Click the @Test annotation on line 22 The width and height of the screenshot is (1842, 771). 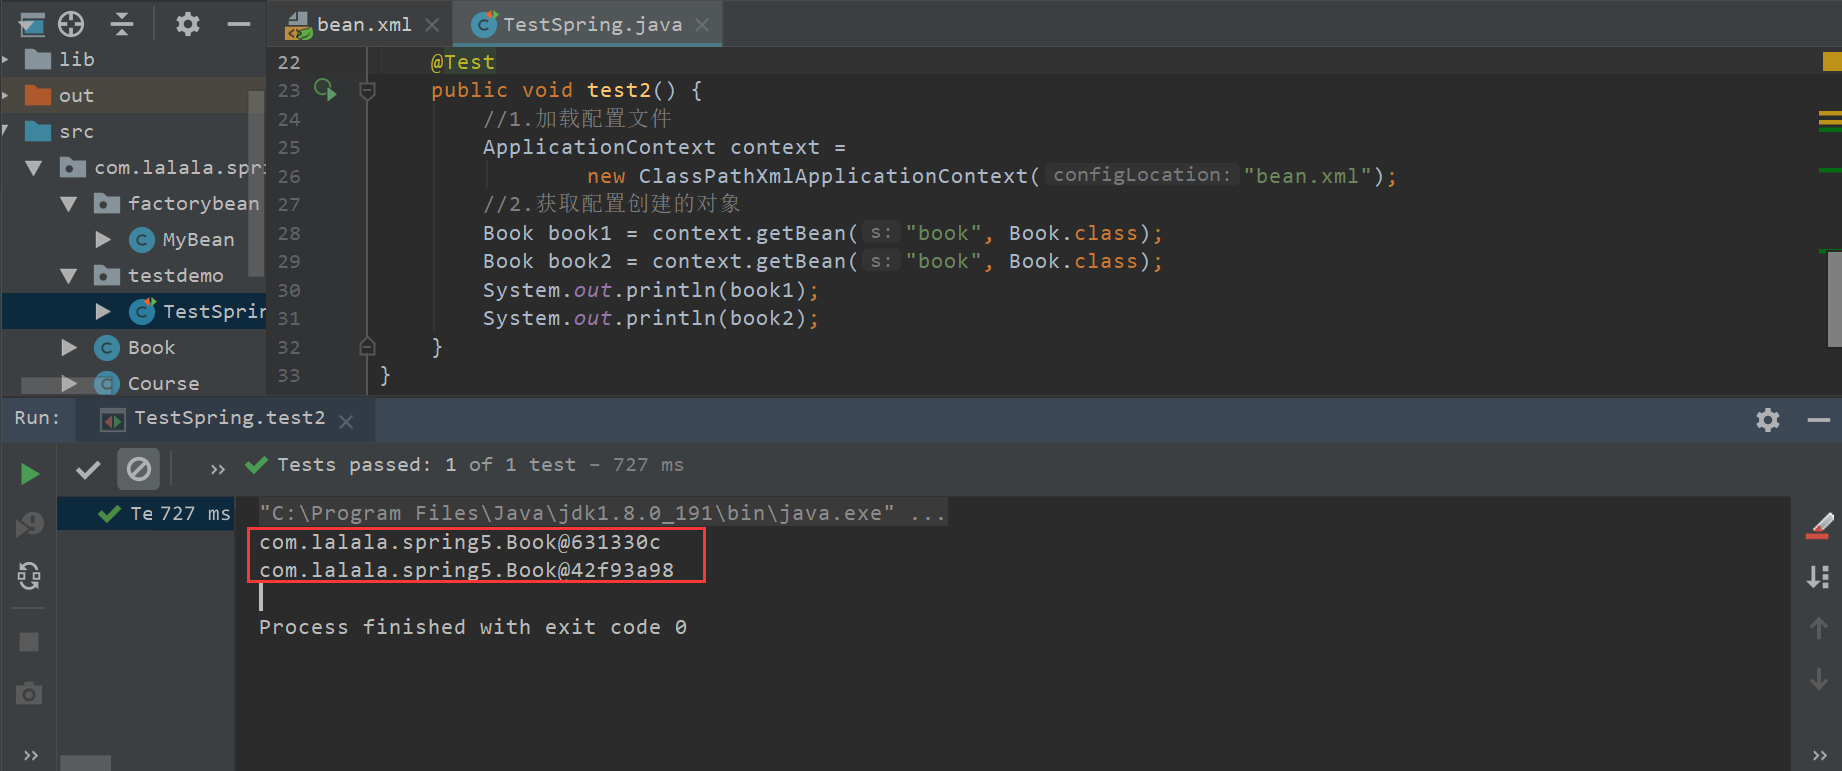462,62
